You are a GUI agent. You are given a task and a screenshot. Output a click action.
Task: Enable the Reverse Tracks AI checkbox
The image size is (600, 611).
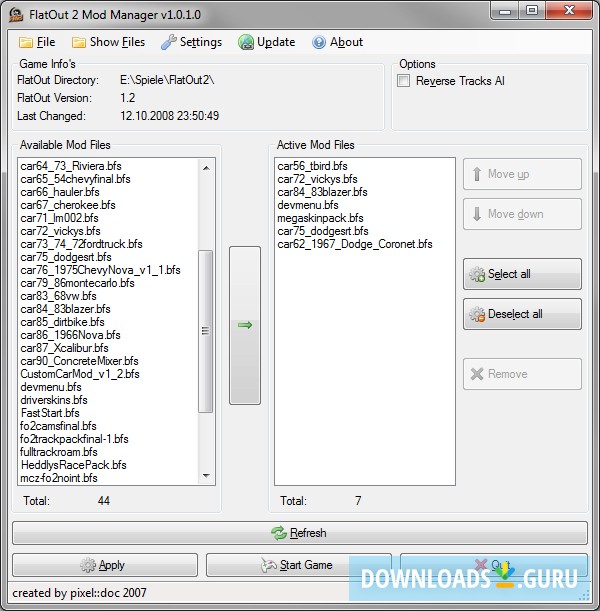pyautogui.click(x=404, y=81)
